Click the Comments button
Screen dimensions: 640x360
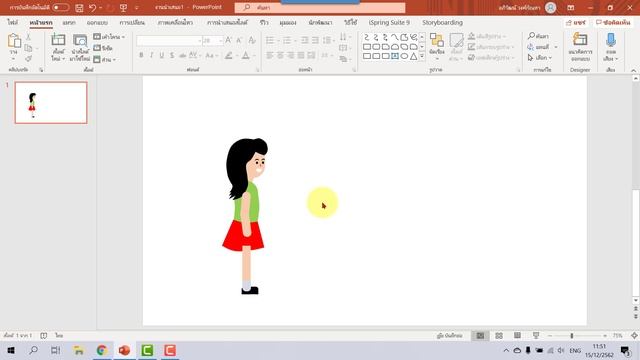613,23
